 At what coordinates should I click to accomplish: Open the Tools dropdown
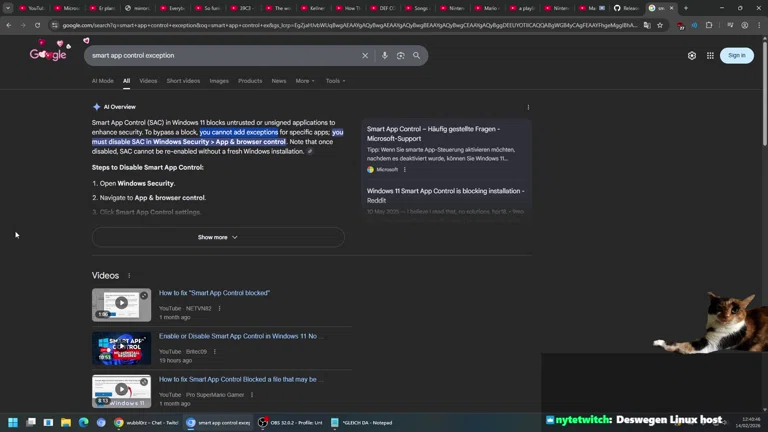[x=335, y=81]
